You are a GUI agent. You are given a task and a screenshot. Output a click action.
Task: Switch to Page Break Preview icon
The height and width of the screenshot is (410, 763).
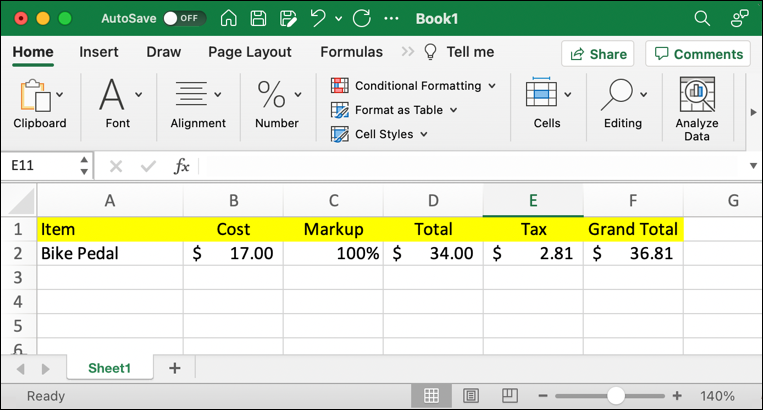[x=509, y=396]
